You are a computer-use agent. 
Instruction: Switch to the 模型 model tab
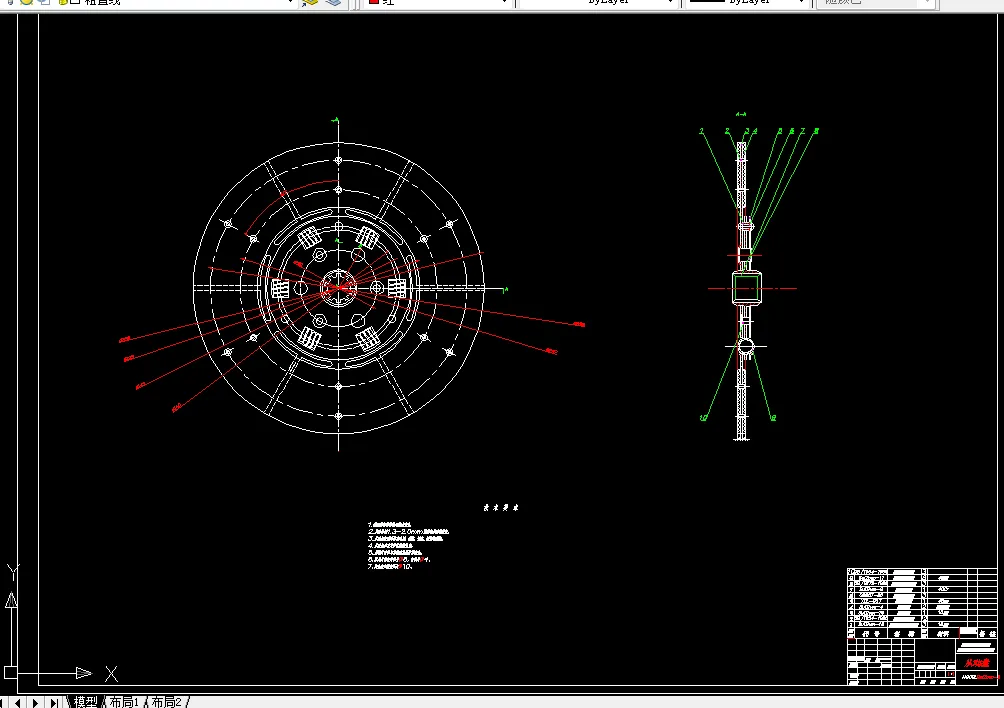(85, 702)
